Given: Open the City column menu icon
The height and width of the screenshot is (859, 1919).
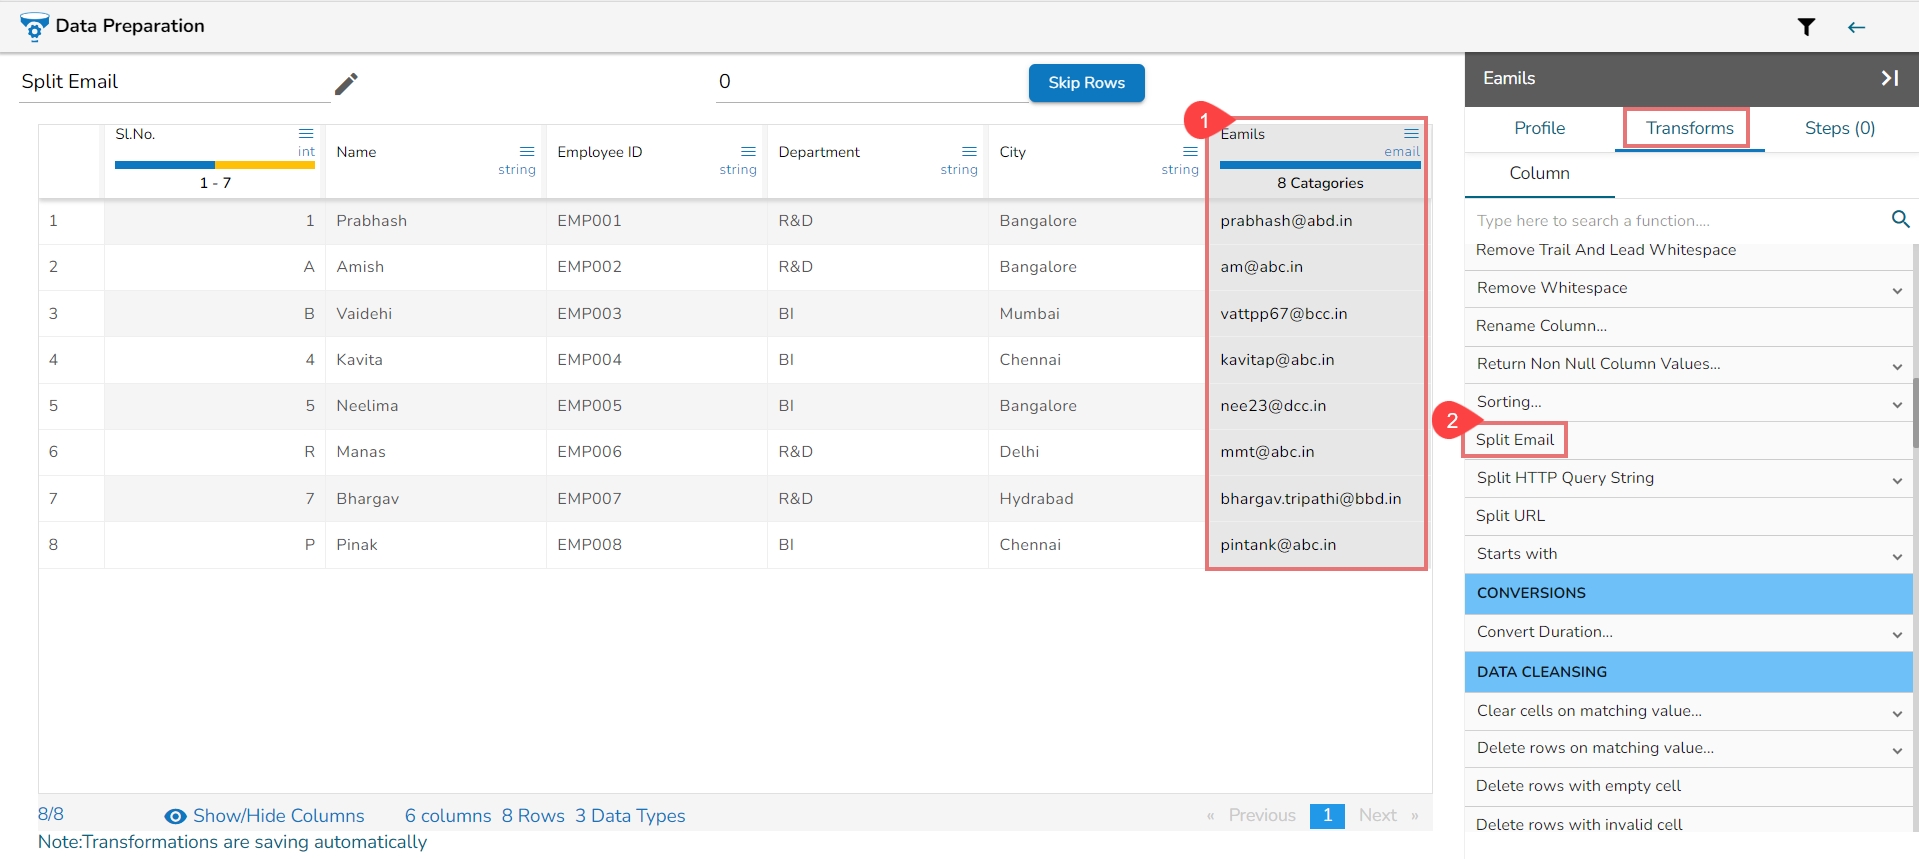Looking at the screenshot, I should (x=1190, y=151).
